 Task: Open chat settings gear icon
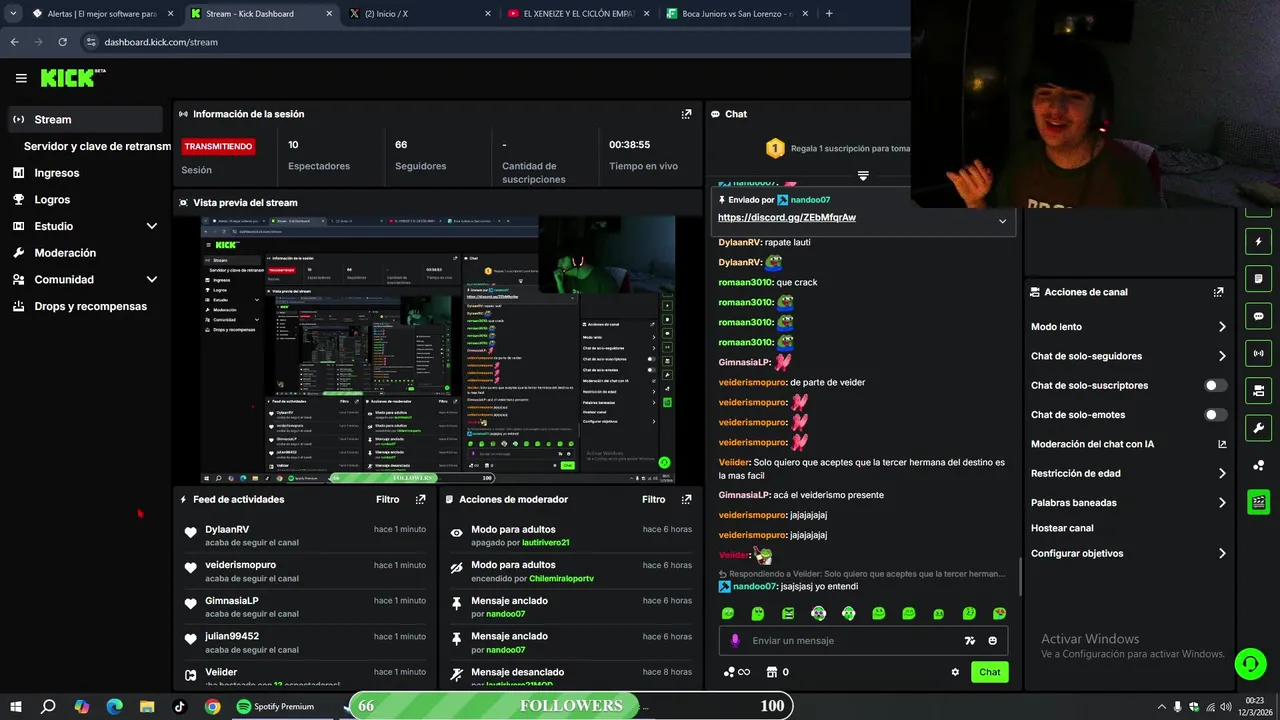click(x=955, y=672)
